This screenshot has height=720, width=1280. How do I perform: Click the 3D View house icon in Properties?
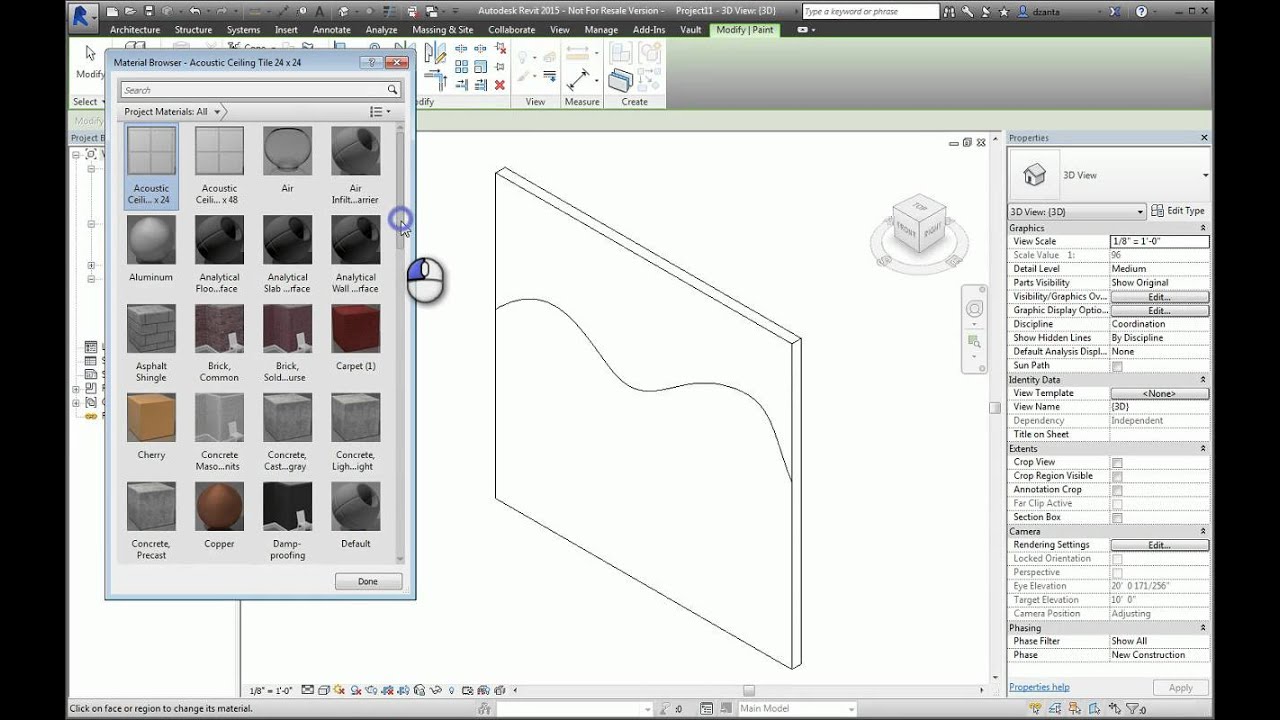coord(1034,175)
